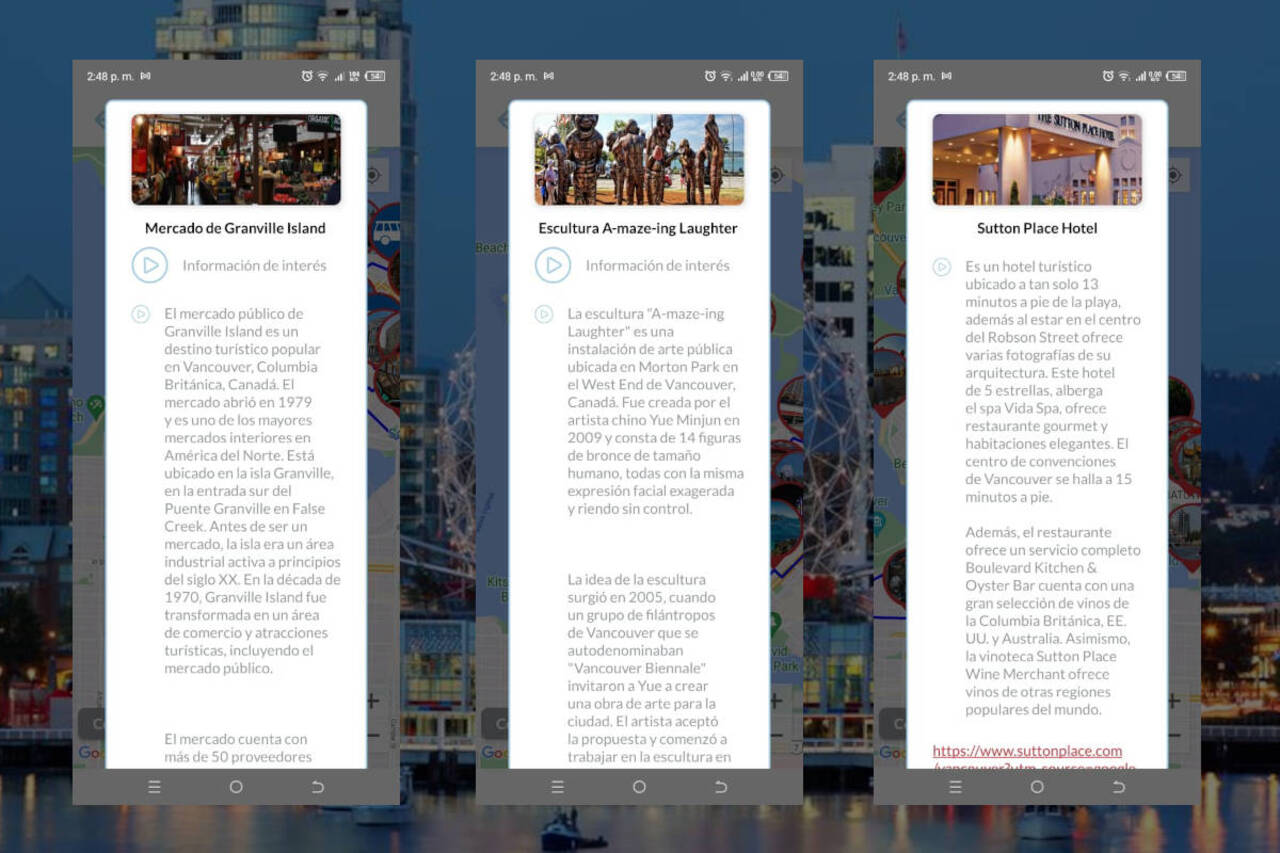Open the suttonplace.com website link
Viewport: 1280px width, 853px height.
coord(1027,751)
